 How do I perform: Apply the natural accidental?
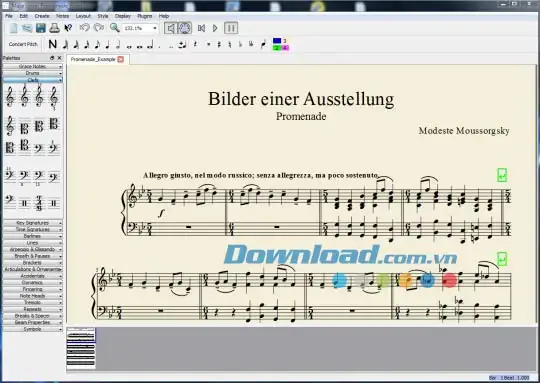tap(230, 44)
